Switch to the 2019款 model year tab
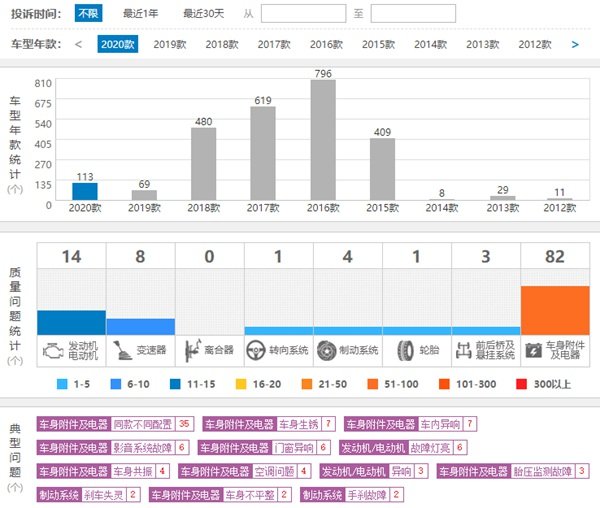This screenshot has height=508, width=600. pos(169,44)
